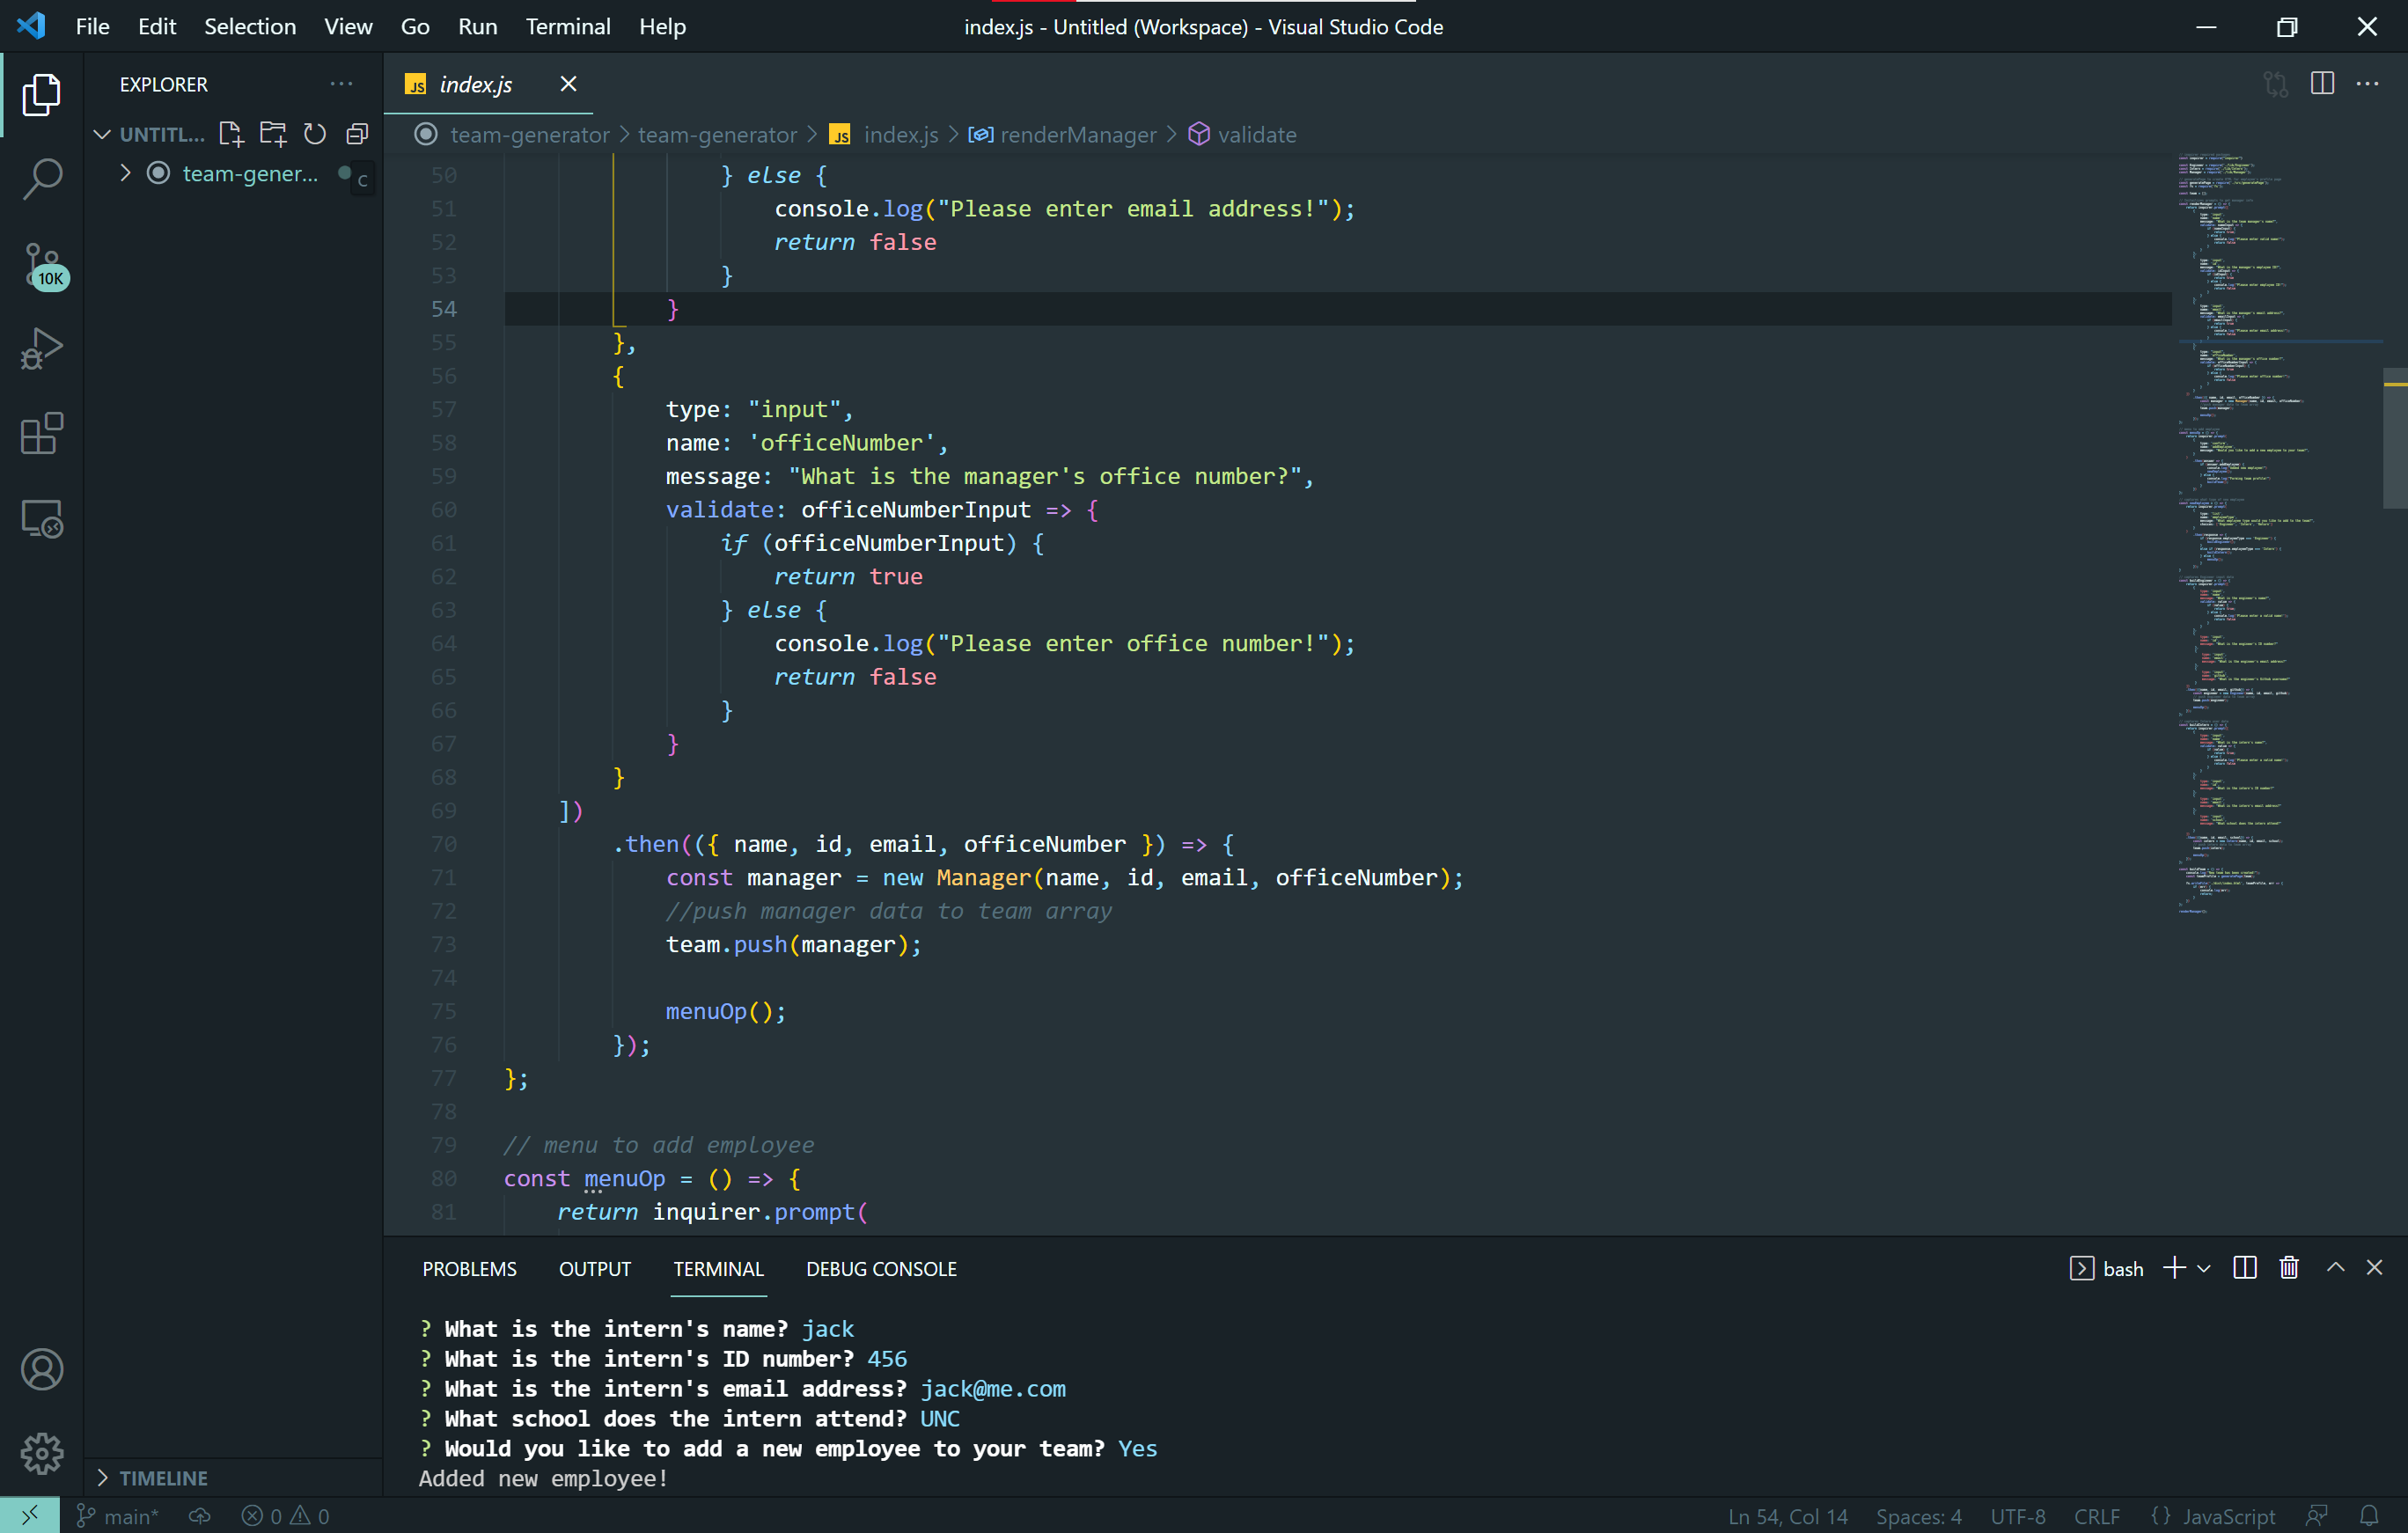
Task: Open the Source Control view
Action: [41, 264]
